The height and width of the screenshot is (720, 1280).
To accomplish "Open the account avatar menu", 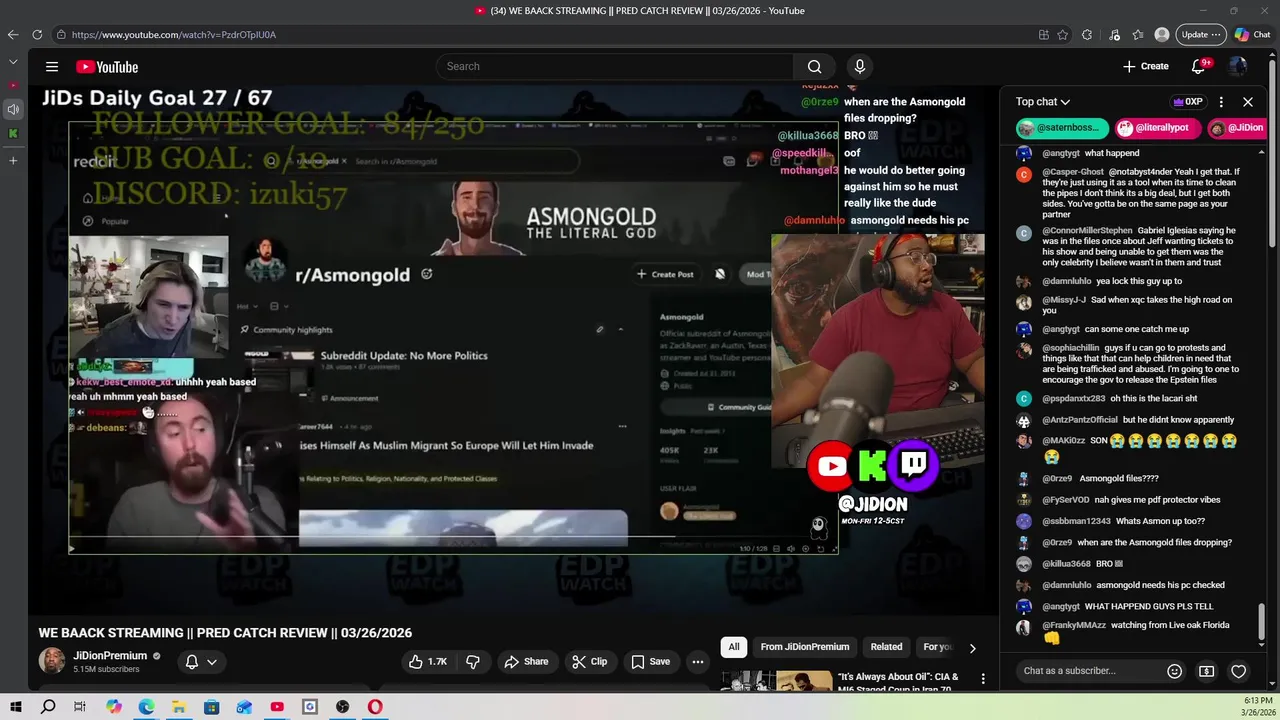I will (1238, 67).
